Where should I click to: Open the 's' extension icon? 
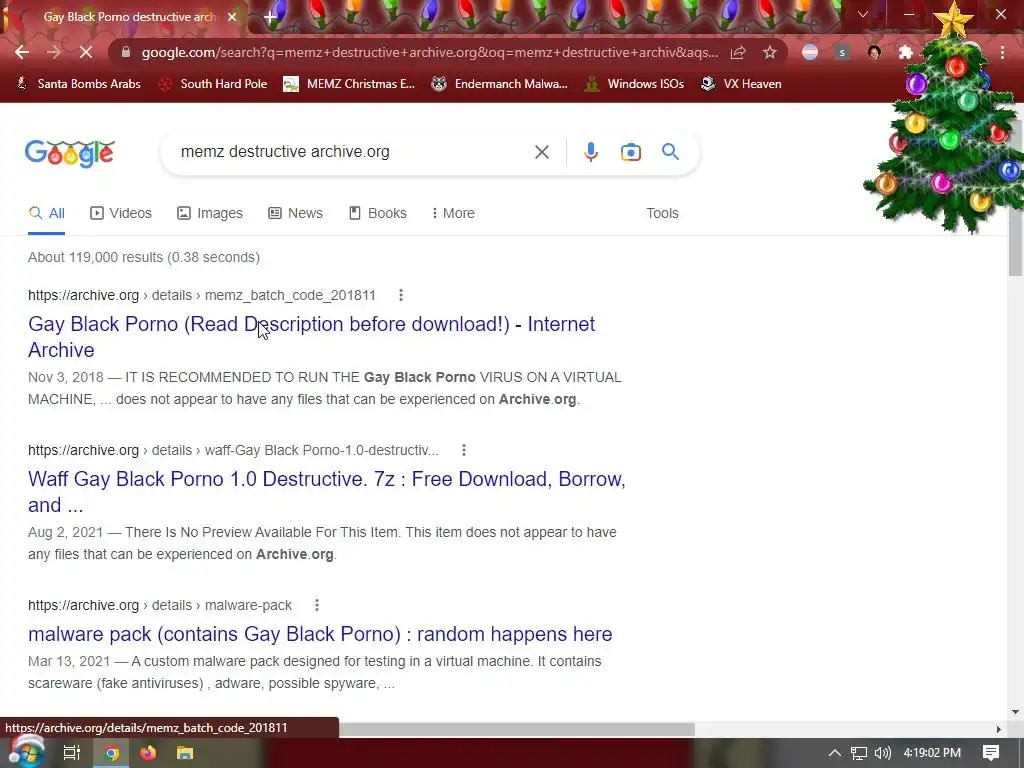(x=842, y=52)
